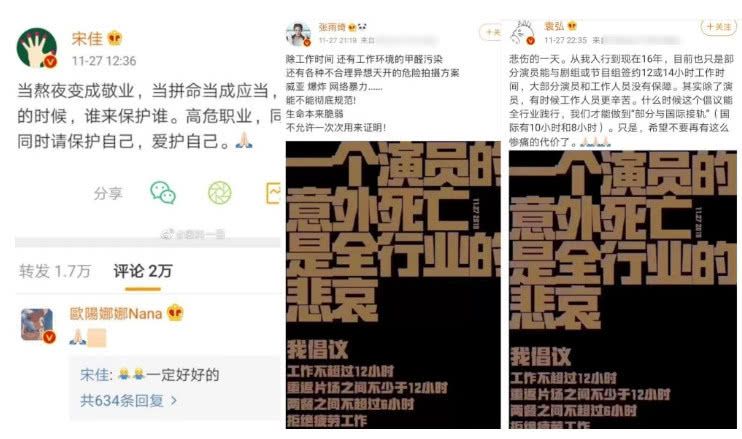Open 宋佳 username link
Image resolution: width=742 pixels, height=439 pixels.
pos(88,38)
